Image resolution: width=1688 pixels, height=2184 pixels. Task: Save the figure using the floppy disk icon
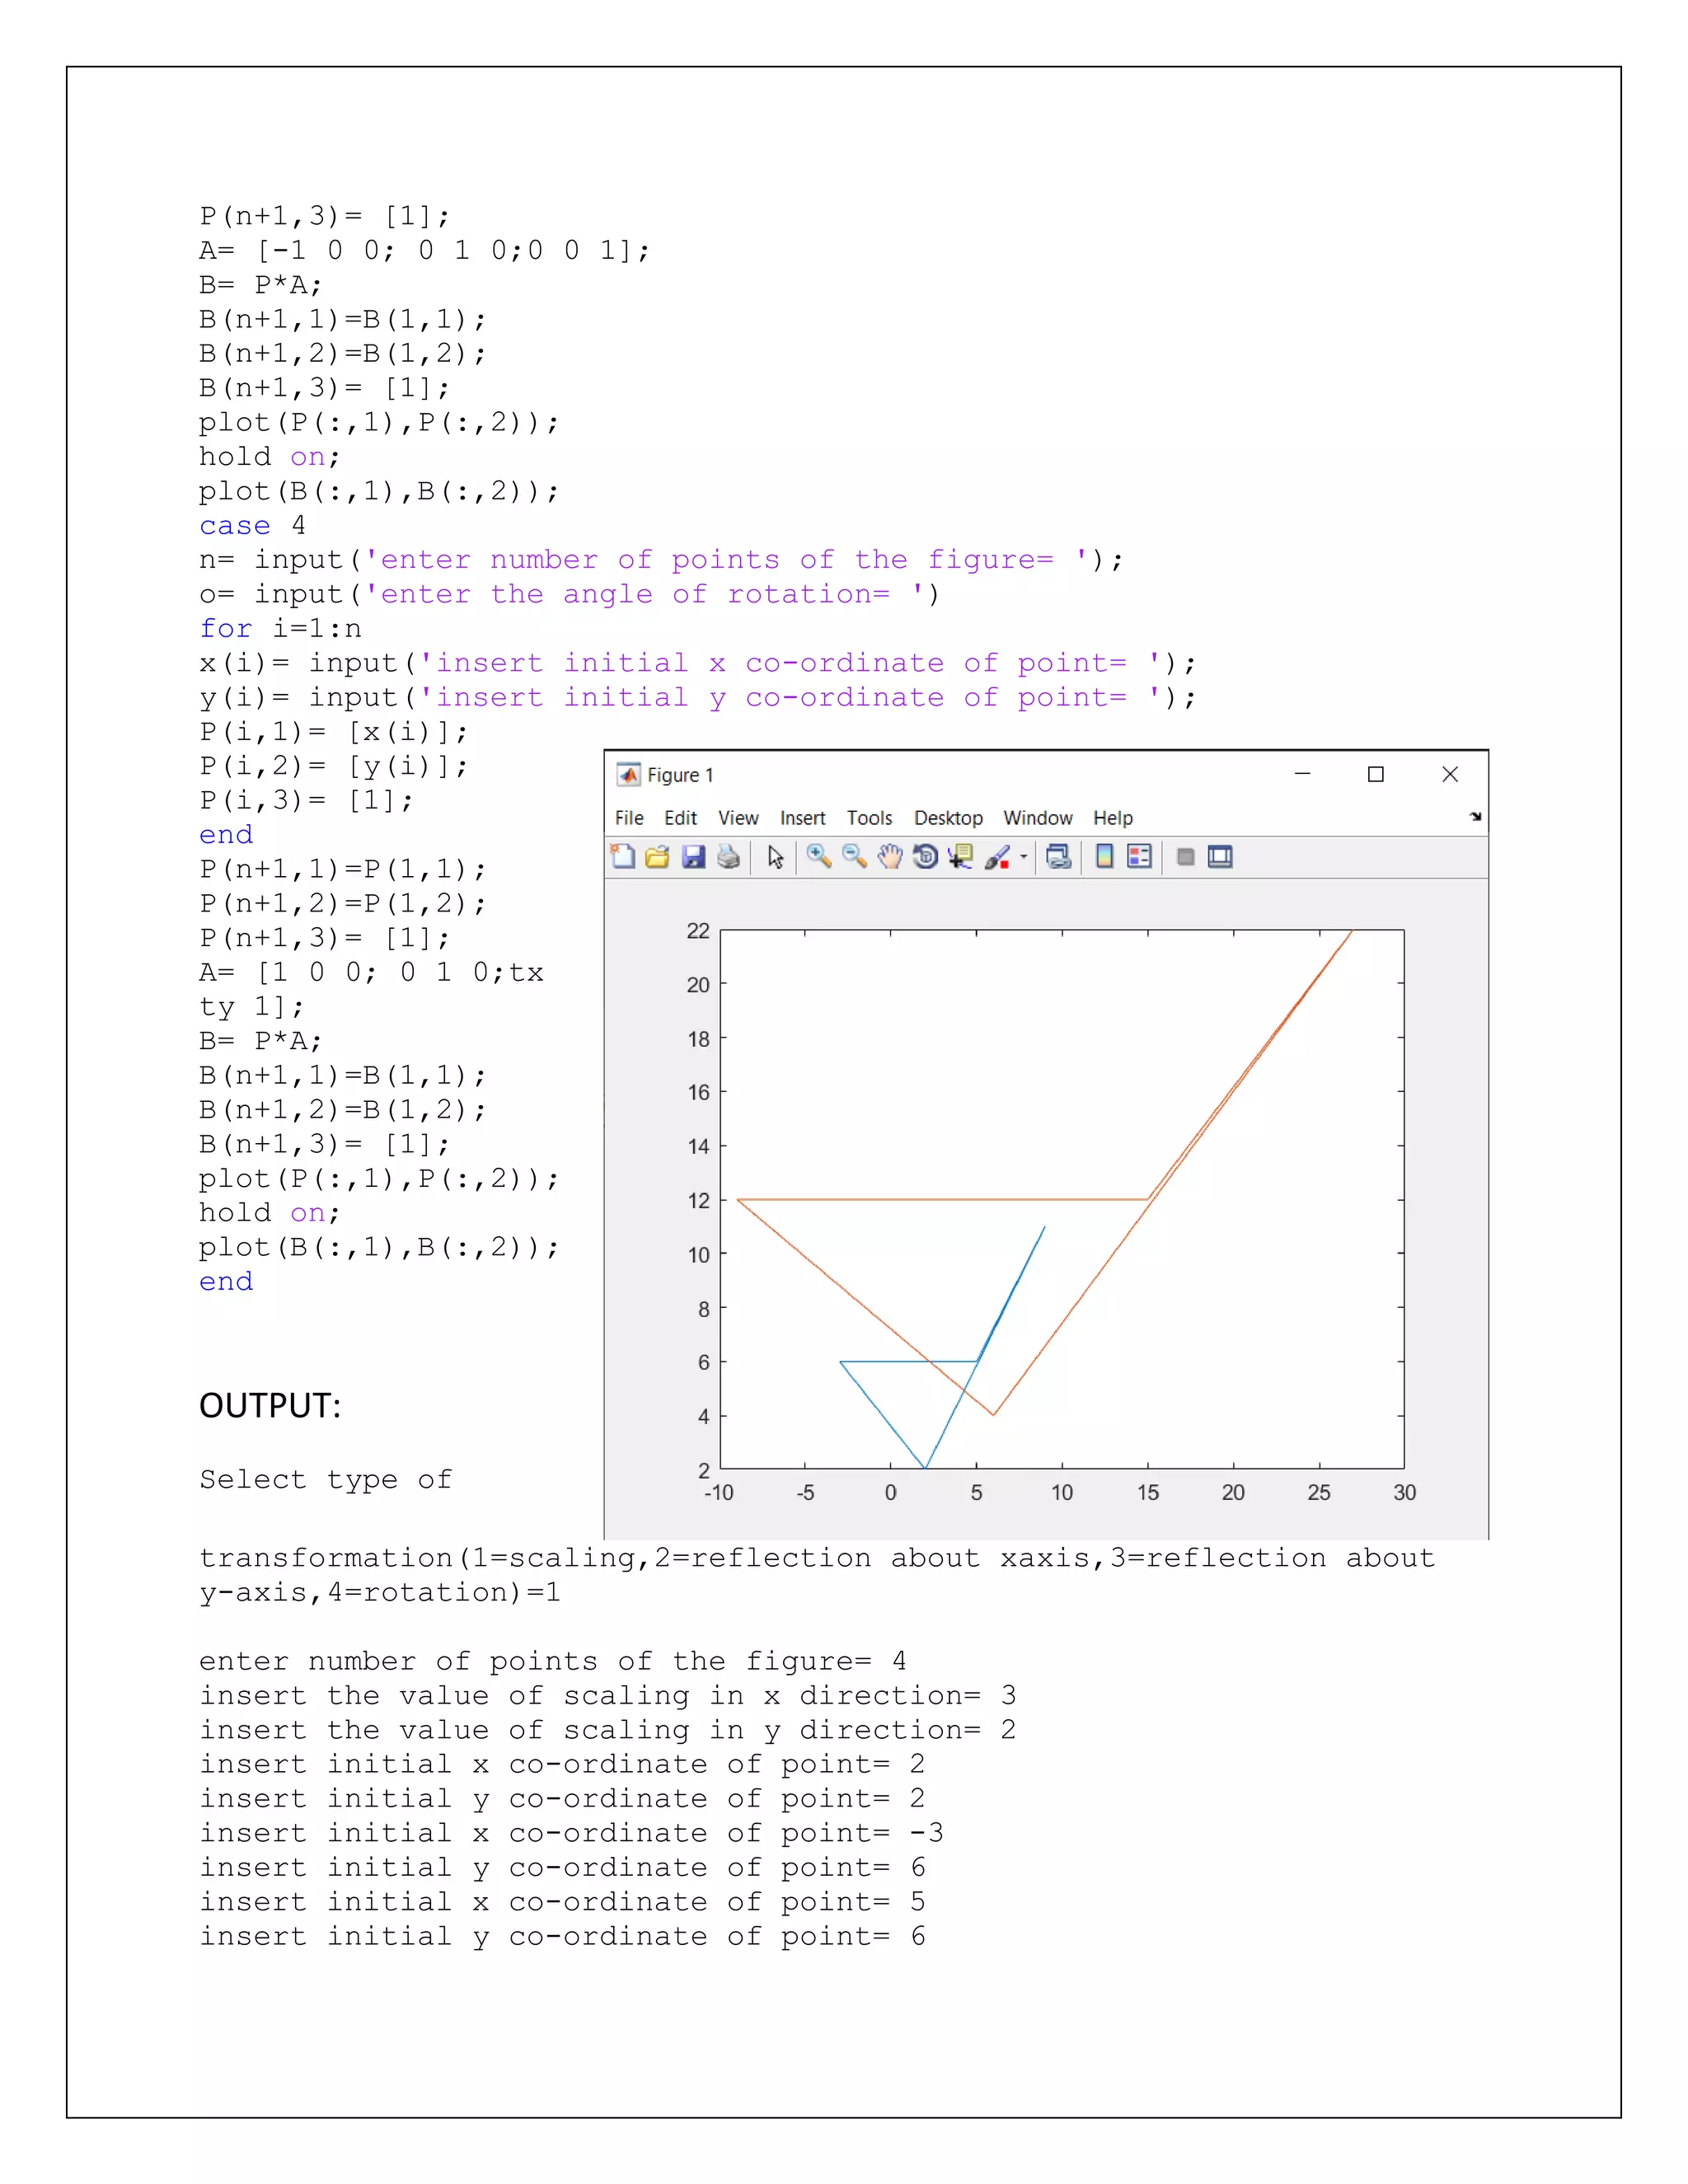click(694, 857)
